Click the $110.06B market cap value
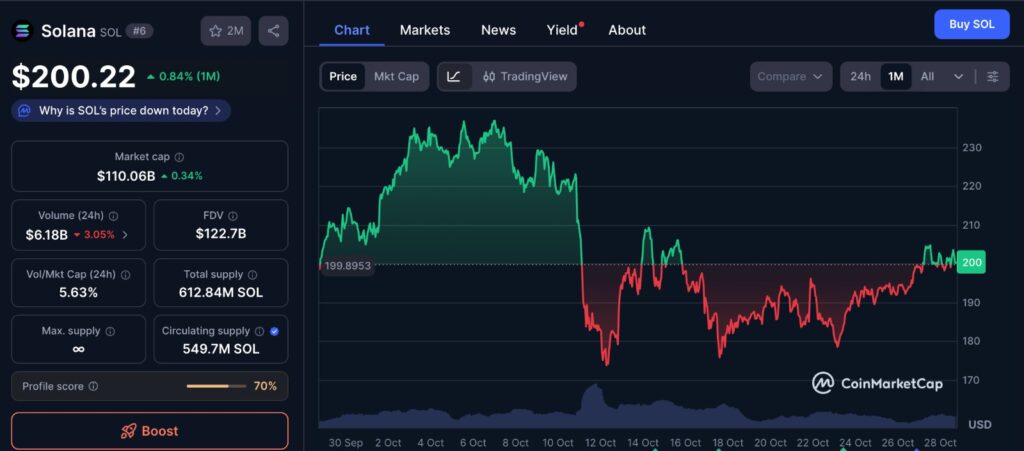1024x451 pixels. coord(126,176)
